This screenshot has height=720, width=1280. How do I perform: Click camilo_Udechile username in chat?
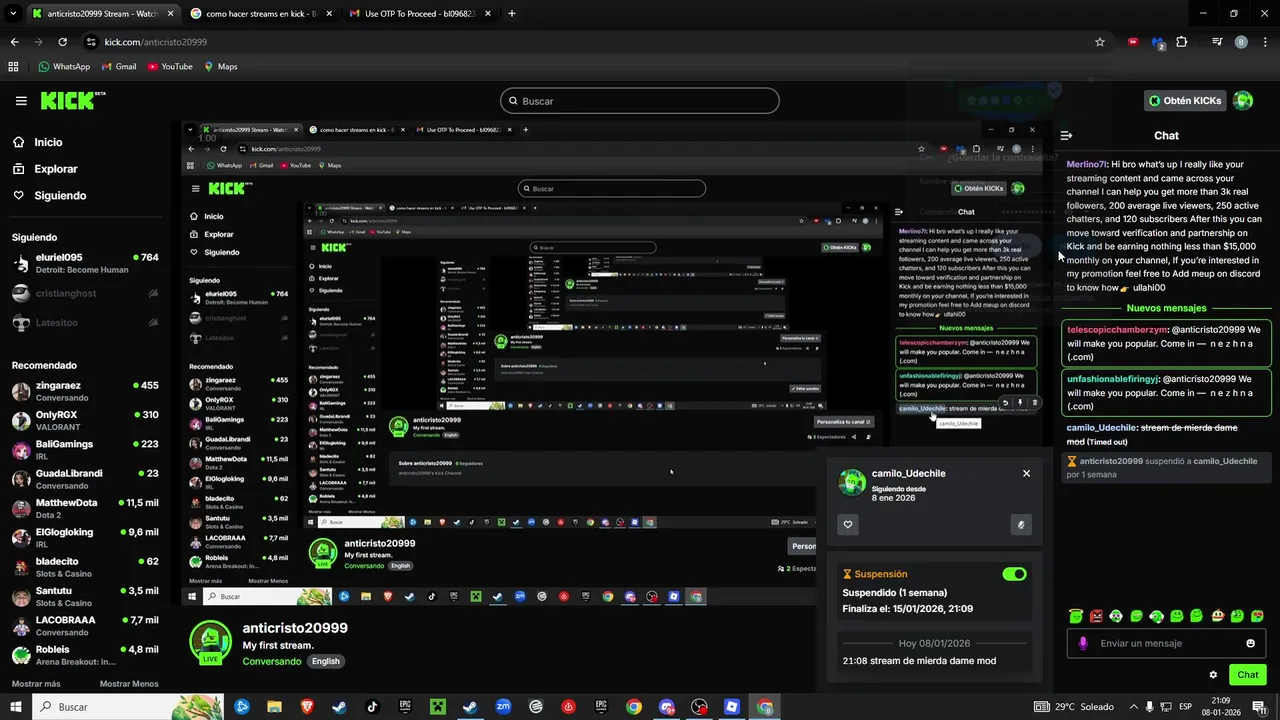pos(1101,428)
